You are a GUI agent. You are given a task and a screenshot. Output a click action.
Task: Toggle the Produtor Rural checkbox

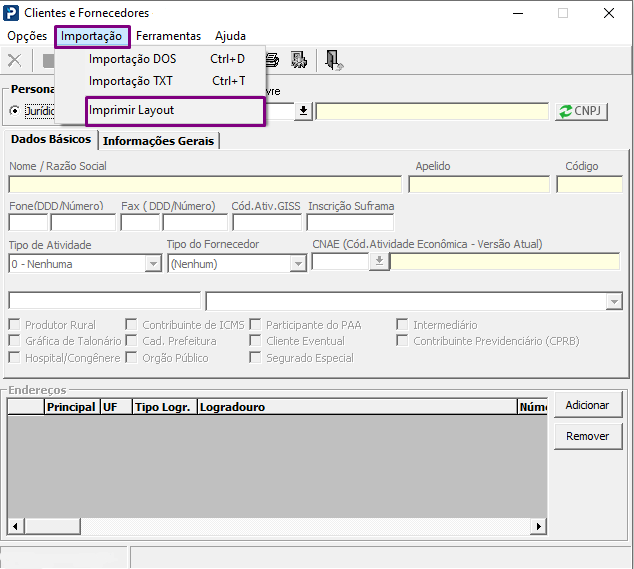(x=14, y=325)
